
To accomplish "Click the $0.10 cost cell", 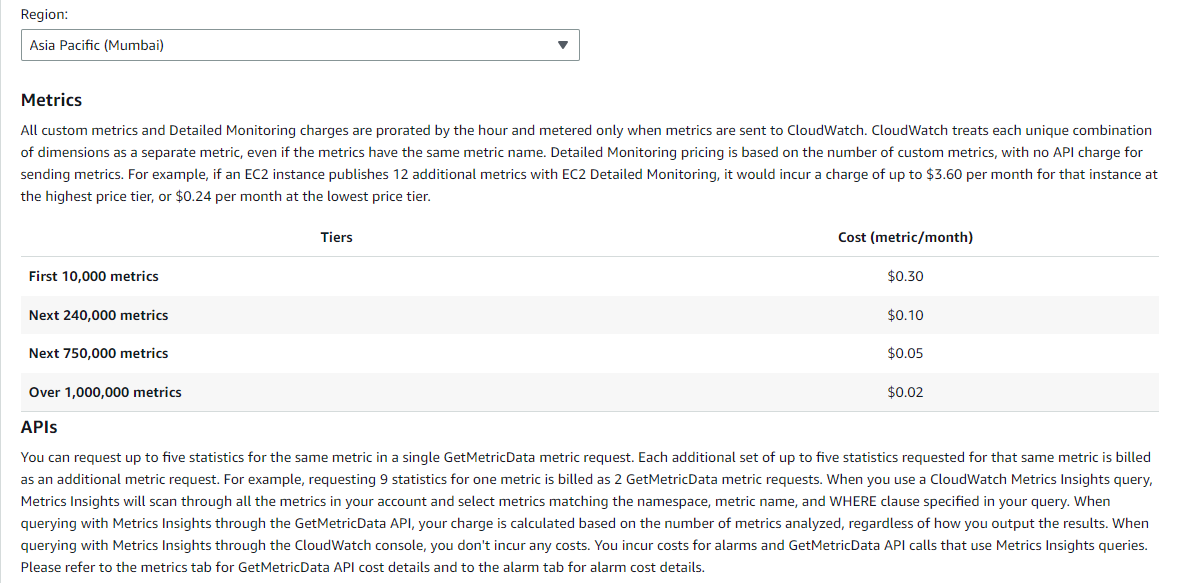I will (x=905, y=315).
